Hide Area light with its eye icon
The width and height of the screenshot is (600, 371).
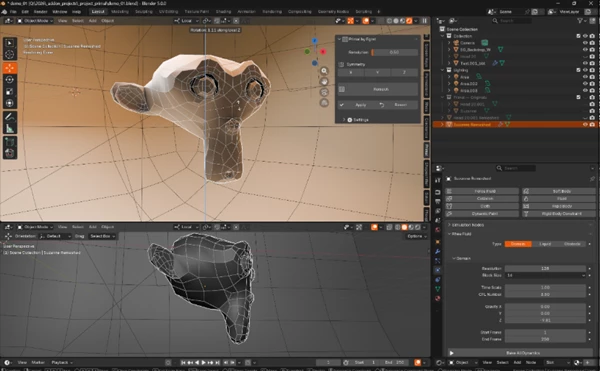pos(585,76)
